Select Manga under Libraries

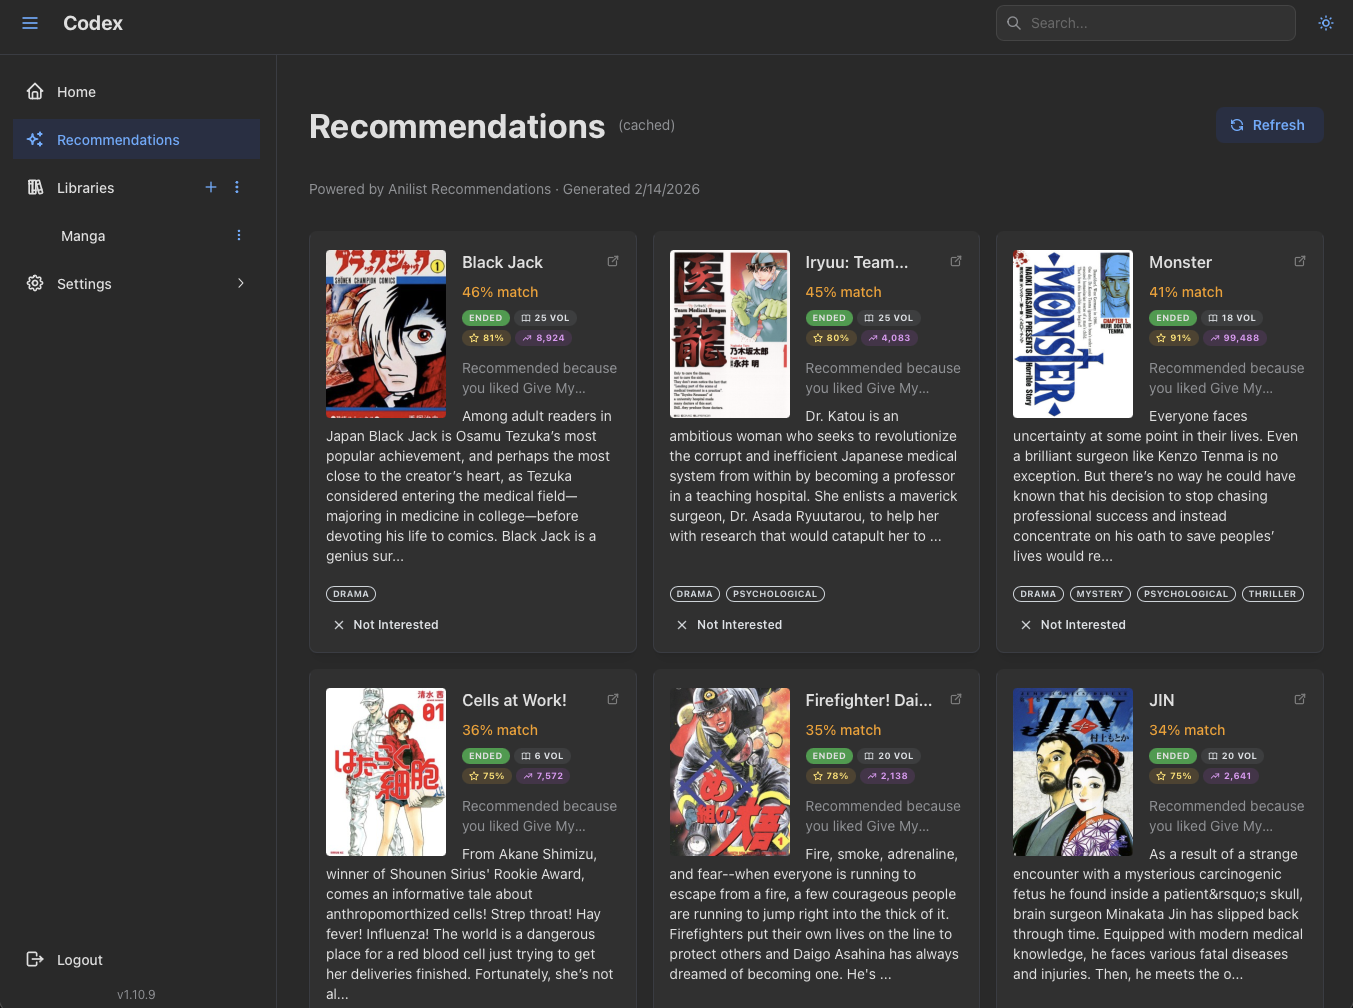tap(83, 235)
